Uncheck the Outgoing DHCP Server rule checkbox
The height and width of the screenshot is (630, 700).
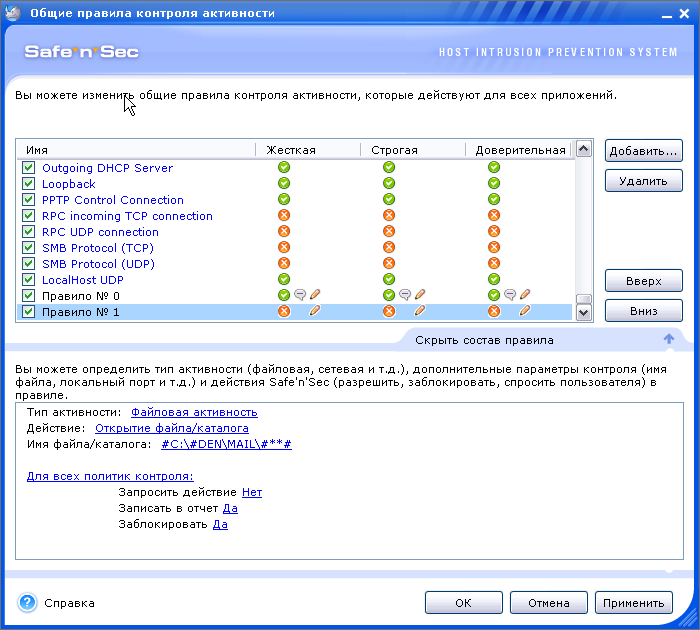pos(28,168)
